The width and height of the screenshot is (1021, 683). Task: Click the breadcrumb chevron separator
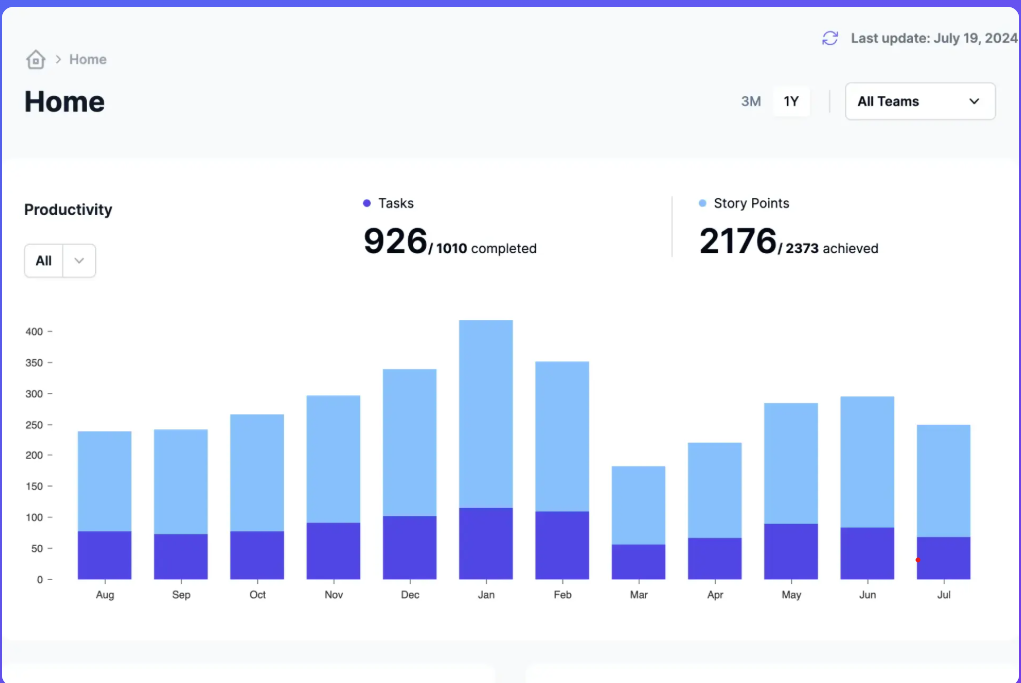[56, 59]
